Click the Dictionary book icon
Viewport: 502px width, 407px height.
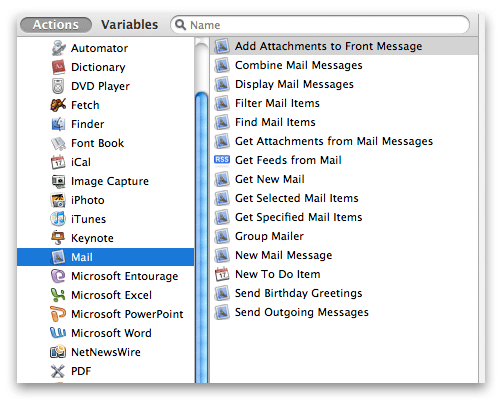[58, 67]
